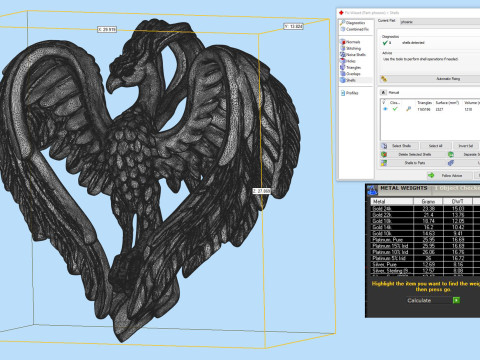Sort the shell list by Surface (mm²) column
This screenshot has height=360, width=480.
point(447,103)
